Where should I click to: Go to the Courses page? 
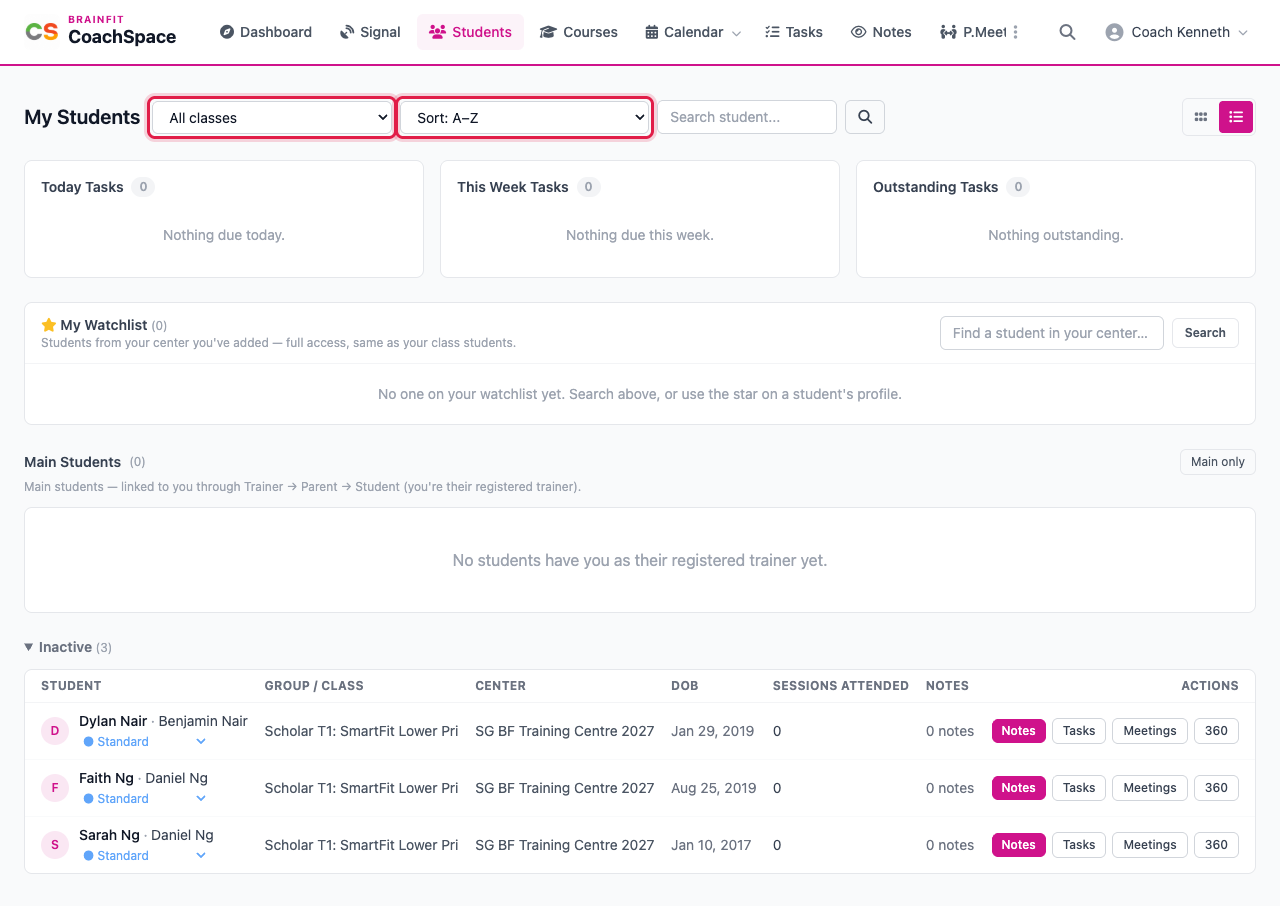[579, 32]
